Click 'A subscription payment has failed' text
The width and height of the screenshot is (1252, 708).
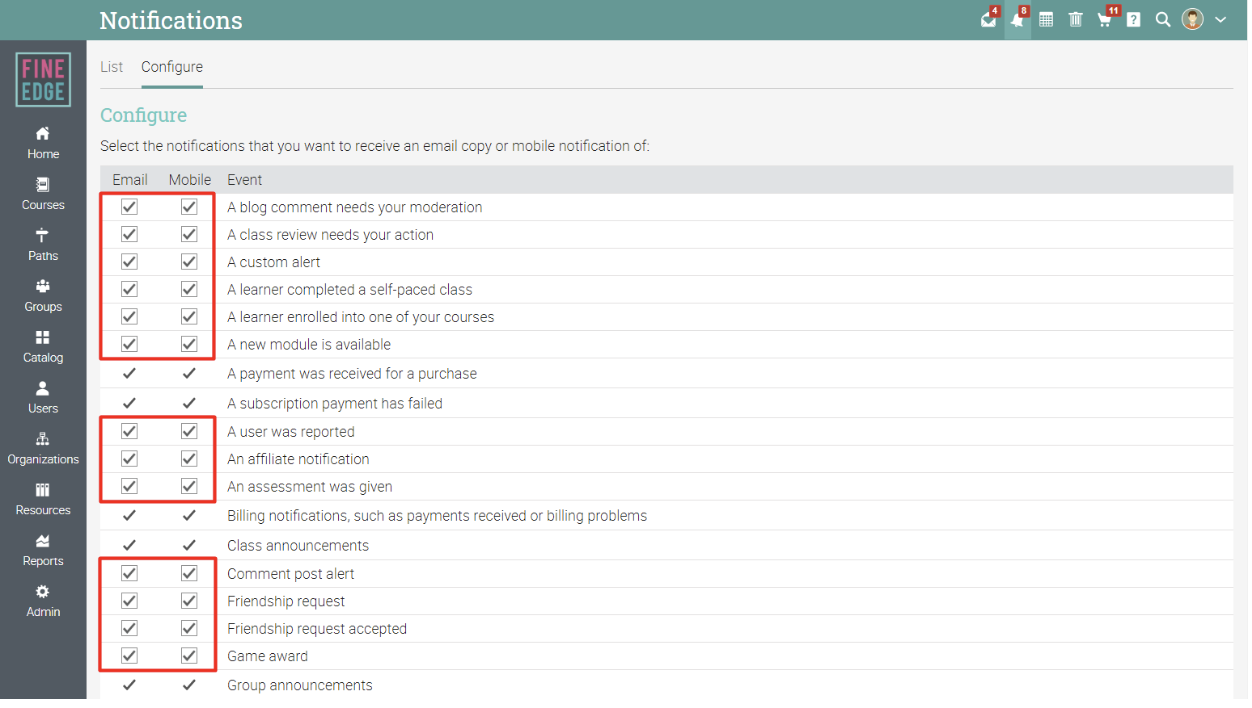tap(335, 403)
